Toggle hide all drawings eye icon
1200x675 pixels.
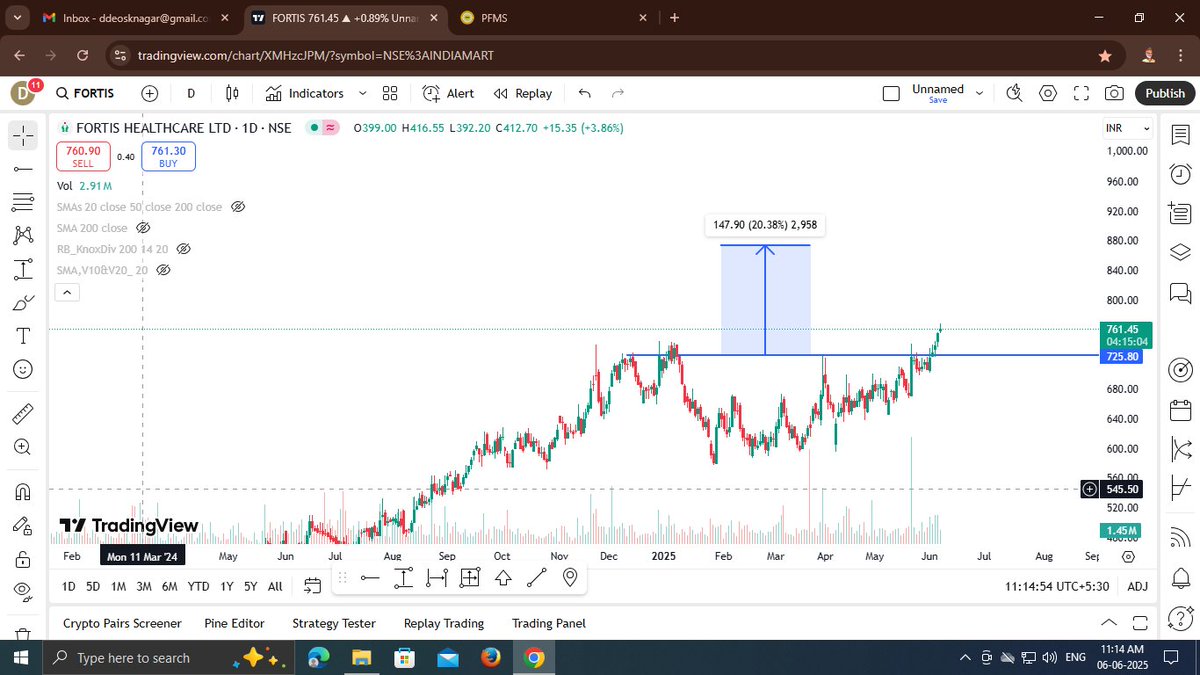(x=23, y=592)
